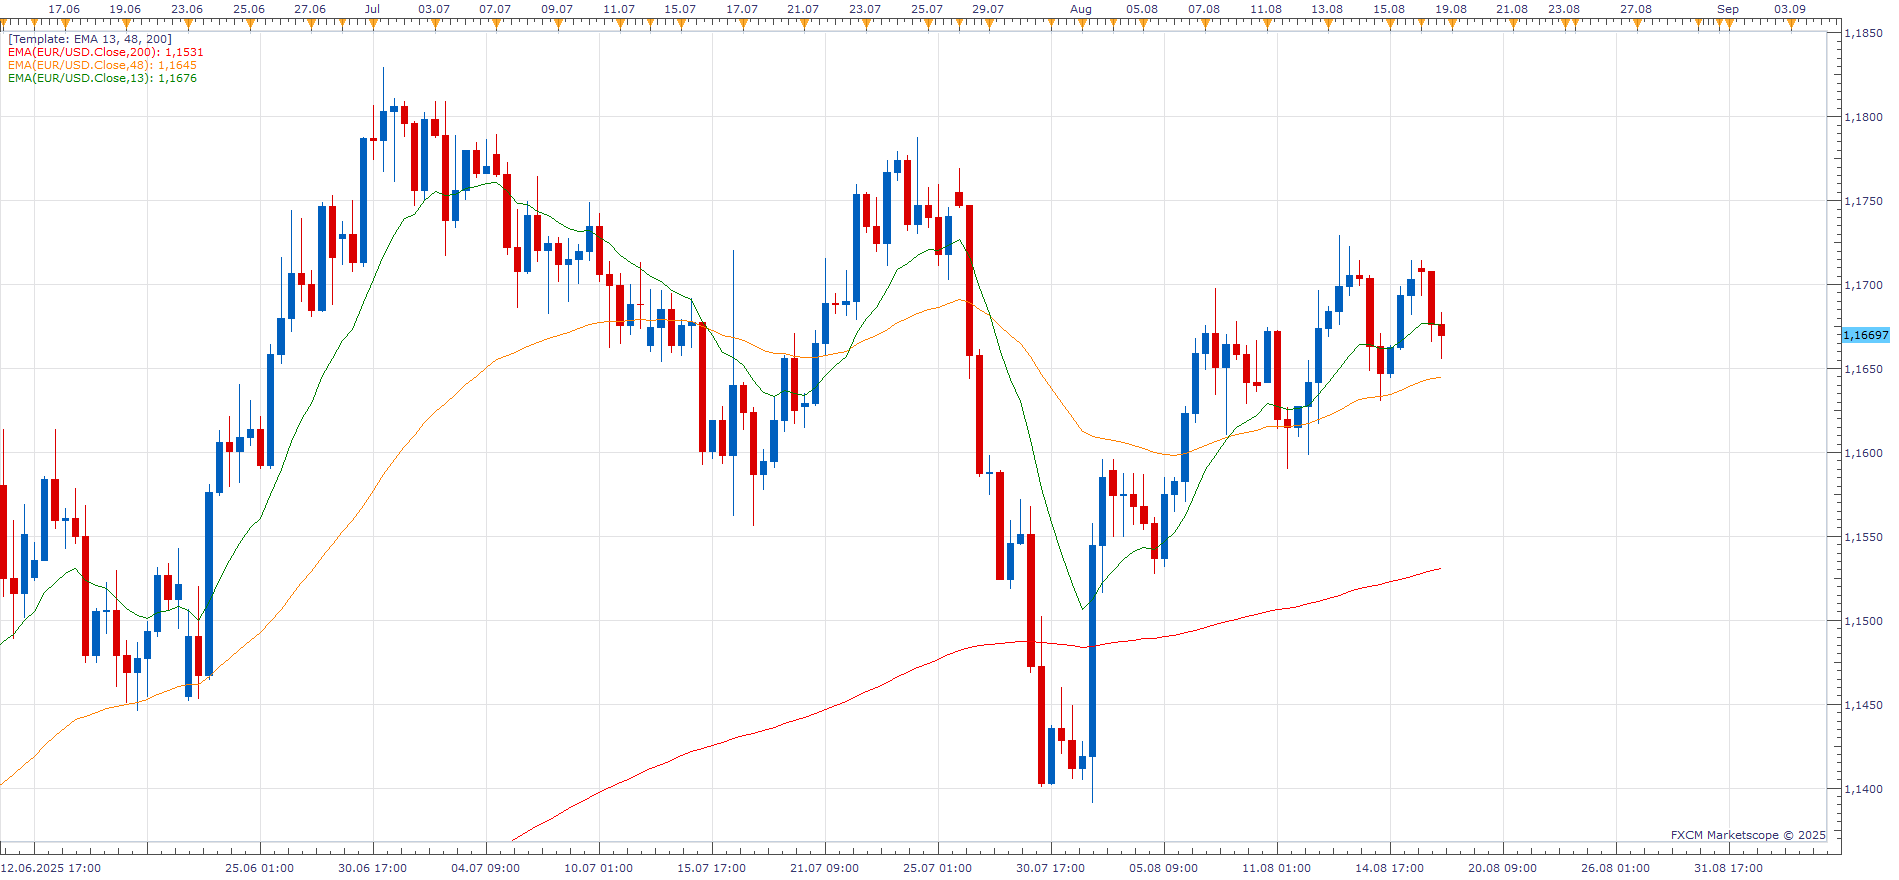Image resolution: width=1899 pixels, height=880 pixels.
Task: Click price axis label 1,1400
Action: click(1863, 789)
